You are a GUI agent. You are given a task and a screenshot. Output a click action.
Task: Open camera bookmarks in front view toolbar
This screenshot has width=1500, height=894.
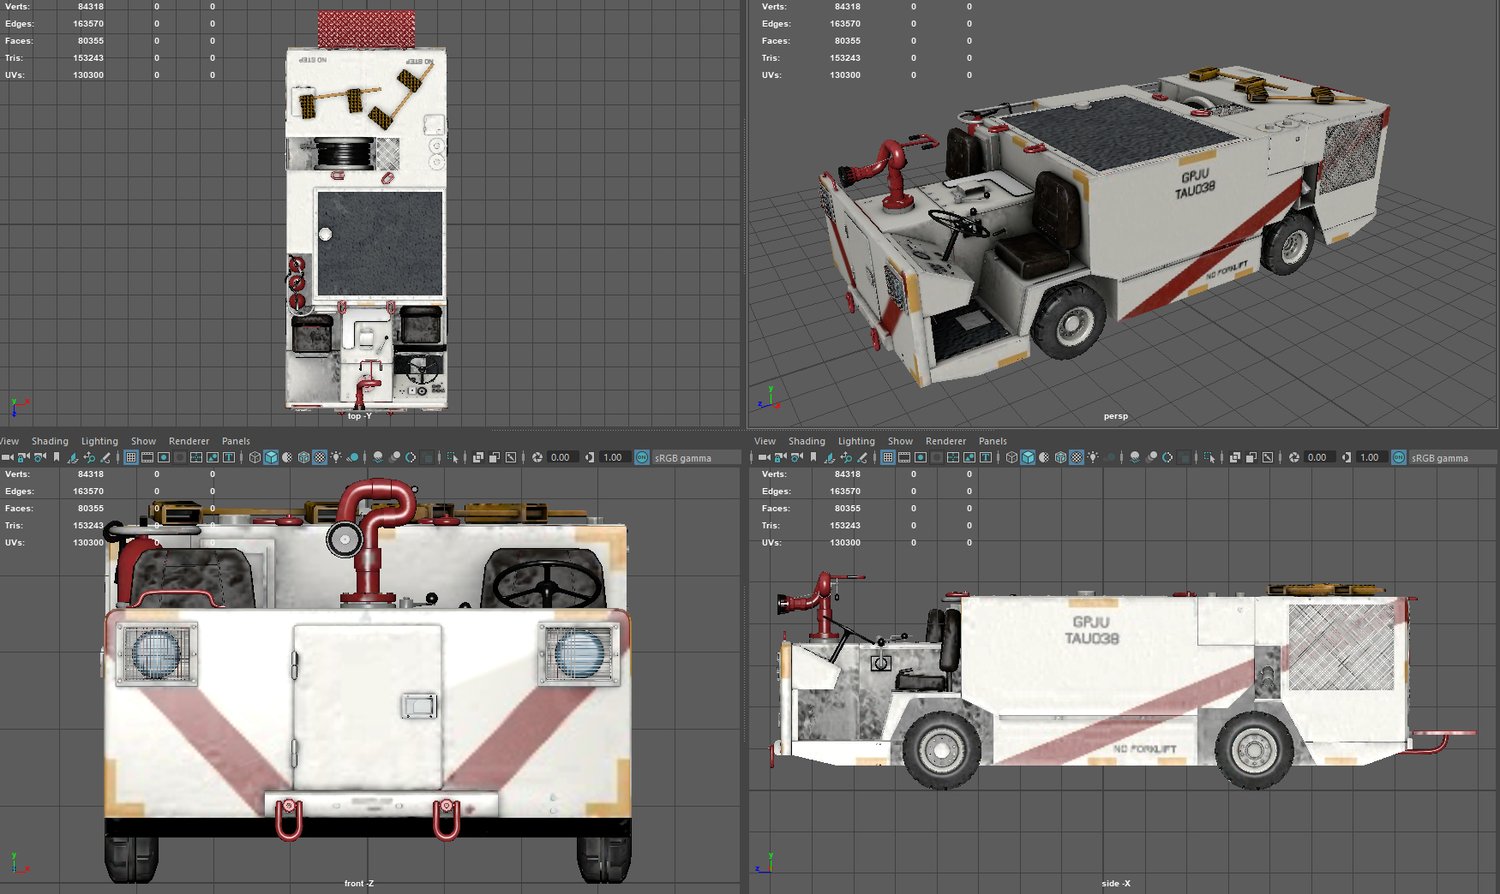pos(56,457)
